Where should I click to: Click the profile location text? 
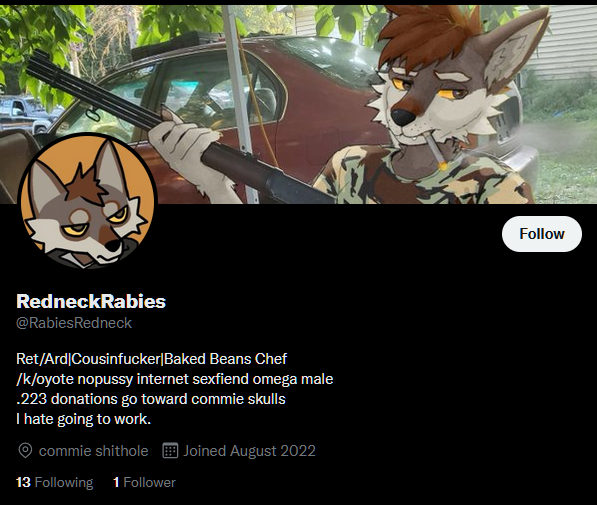click(x=93, y=451)
